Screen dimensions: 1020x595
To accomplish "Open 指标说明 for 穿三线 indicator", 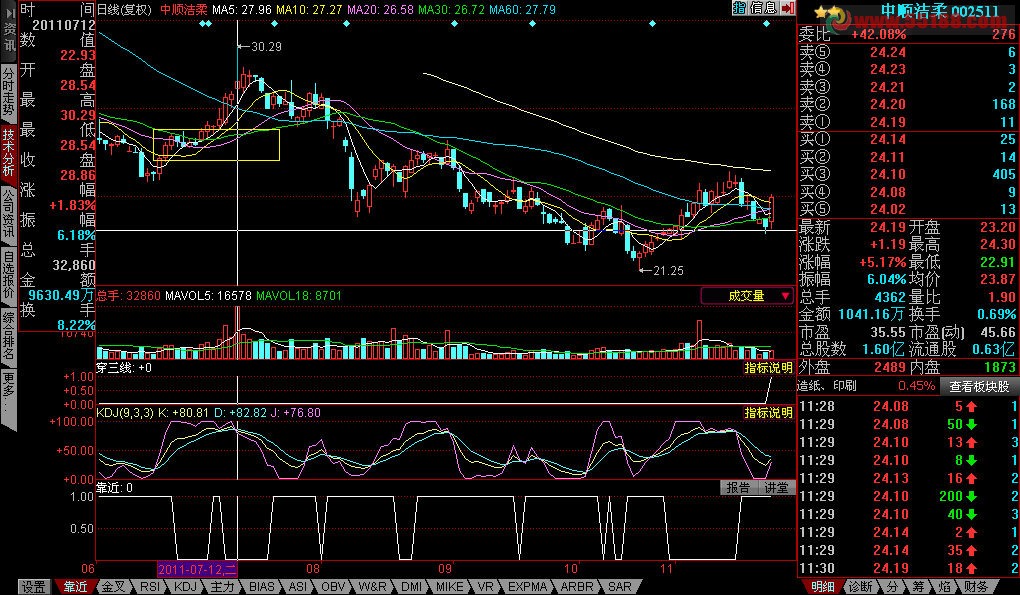I will [768, 368].
